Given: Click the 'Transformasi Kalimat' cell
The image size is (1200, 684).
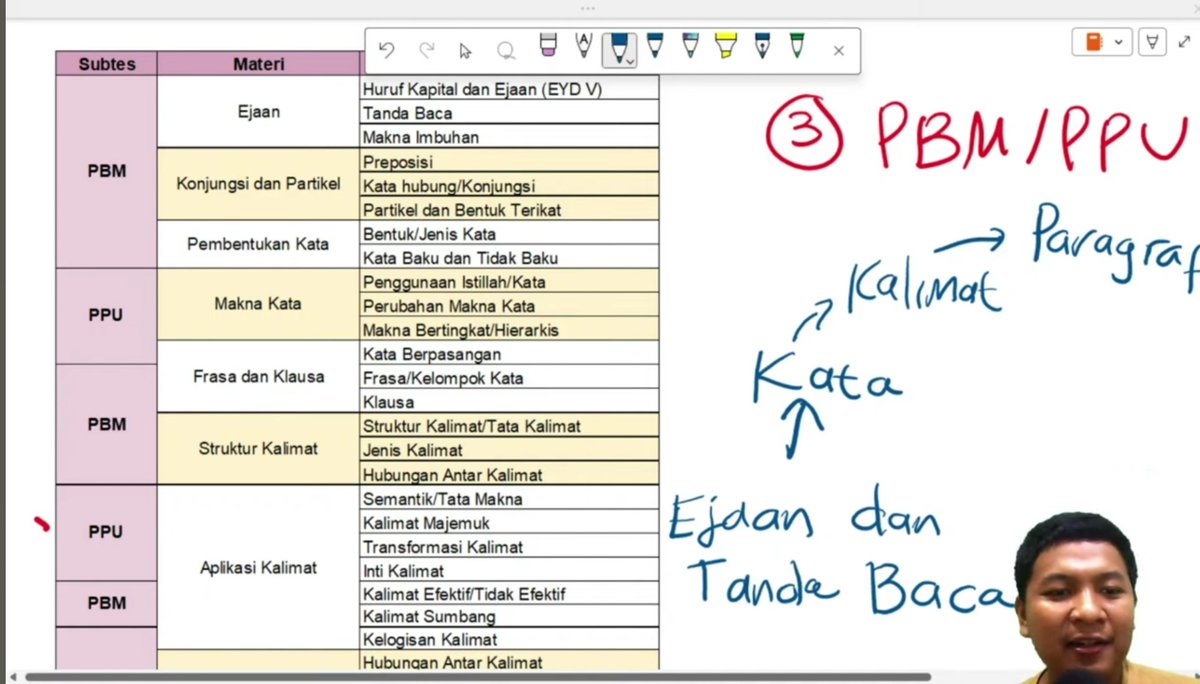Looking at the screenshot, I should [509, 546].
